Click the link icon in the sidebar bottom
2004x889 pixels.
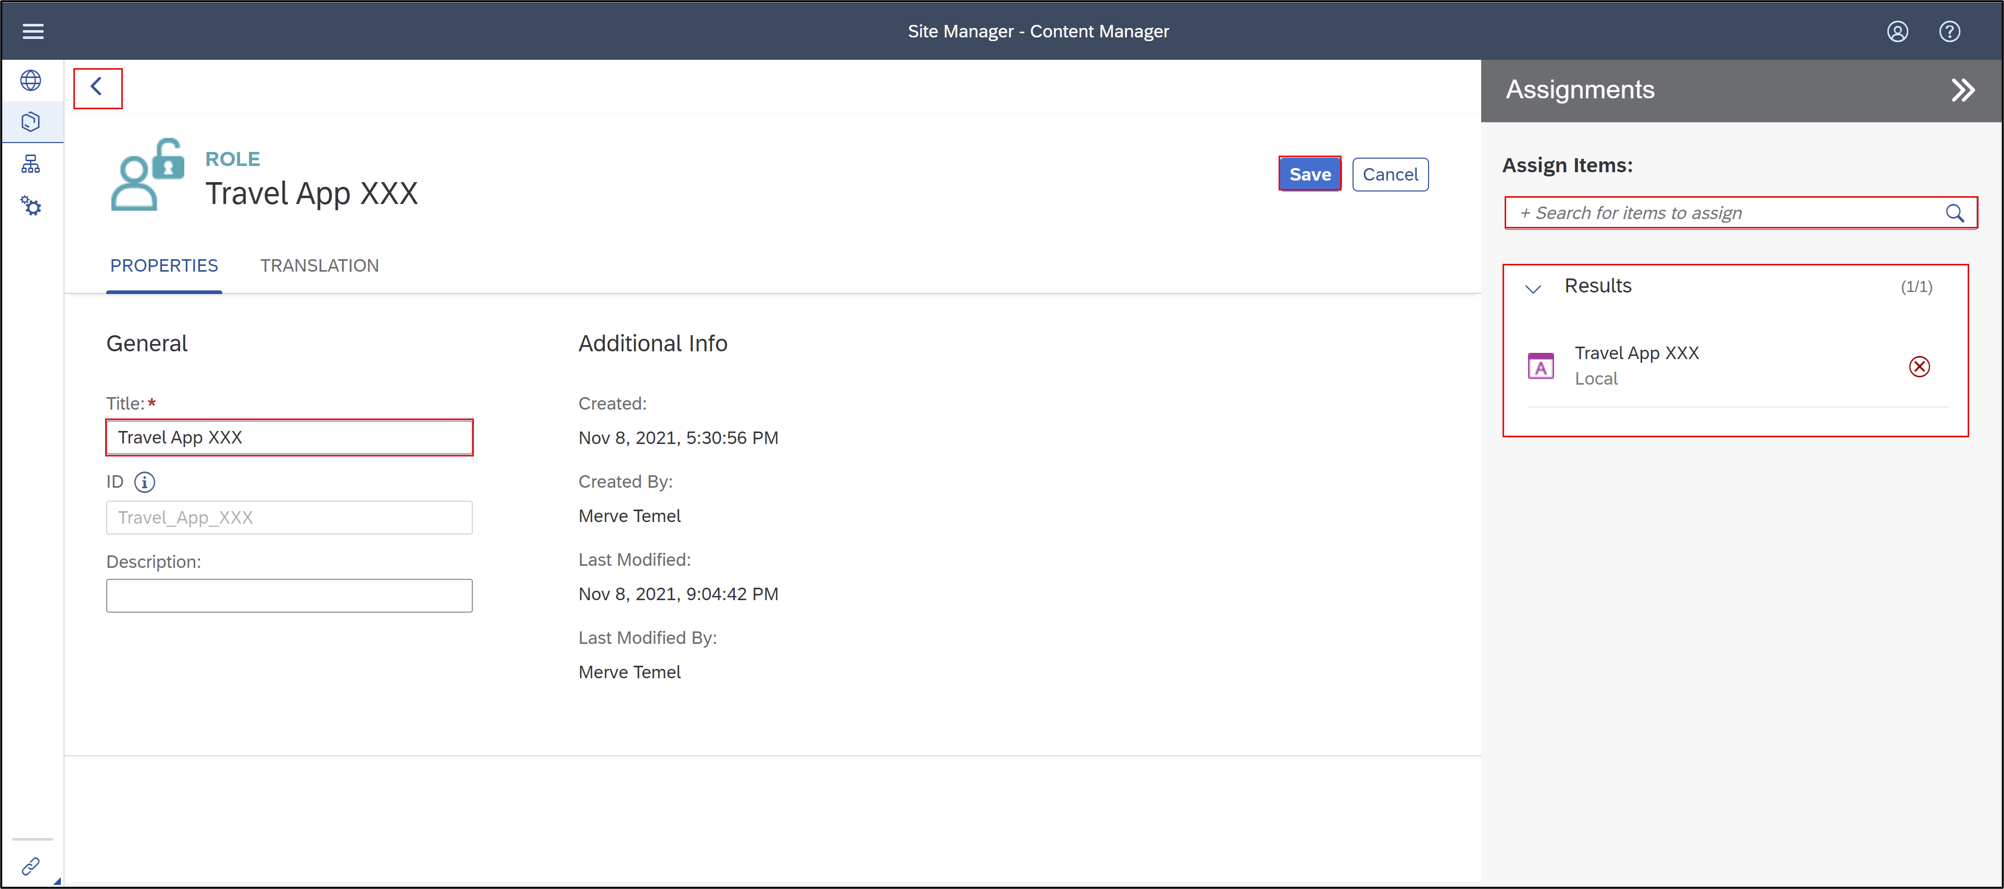point(31,866)
